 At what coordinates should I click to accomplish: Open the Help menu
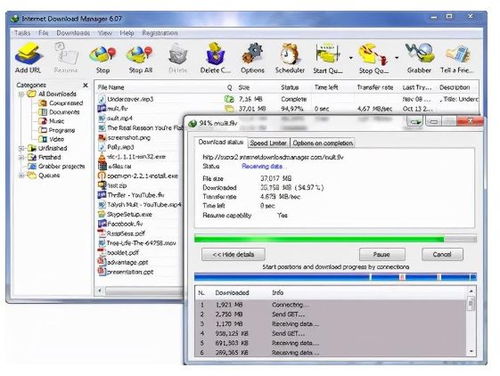[127, 33]
